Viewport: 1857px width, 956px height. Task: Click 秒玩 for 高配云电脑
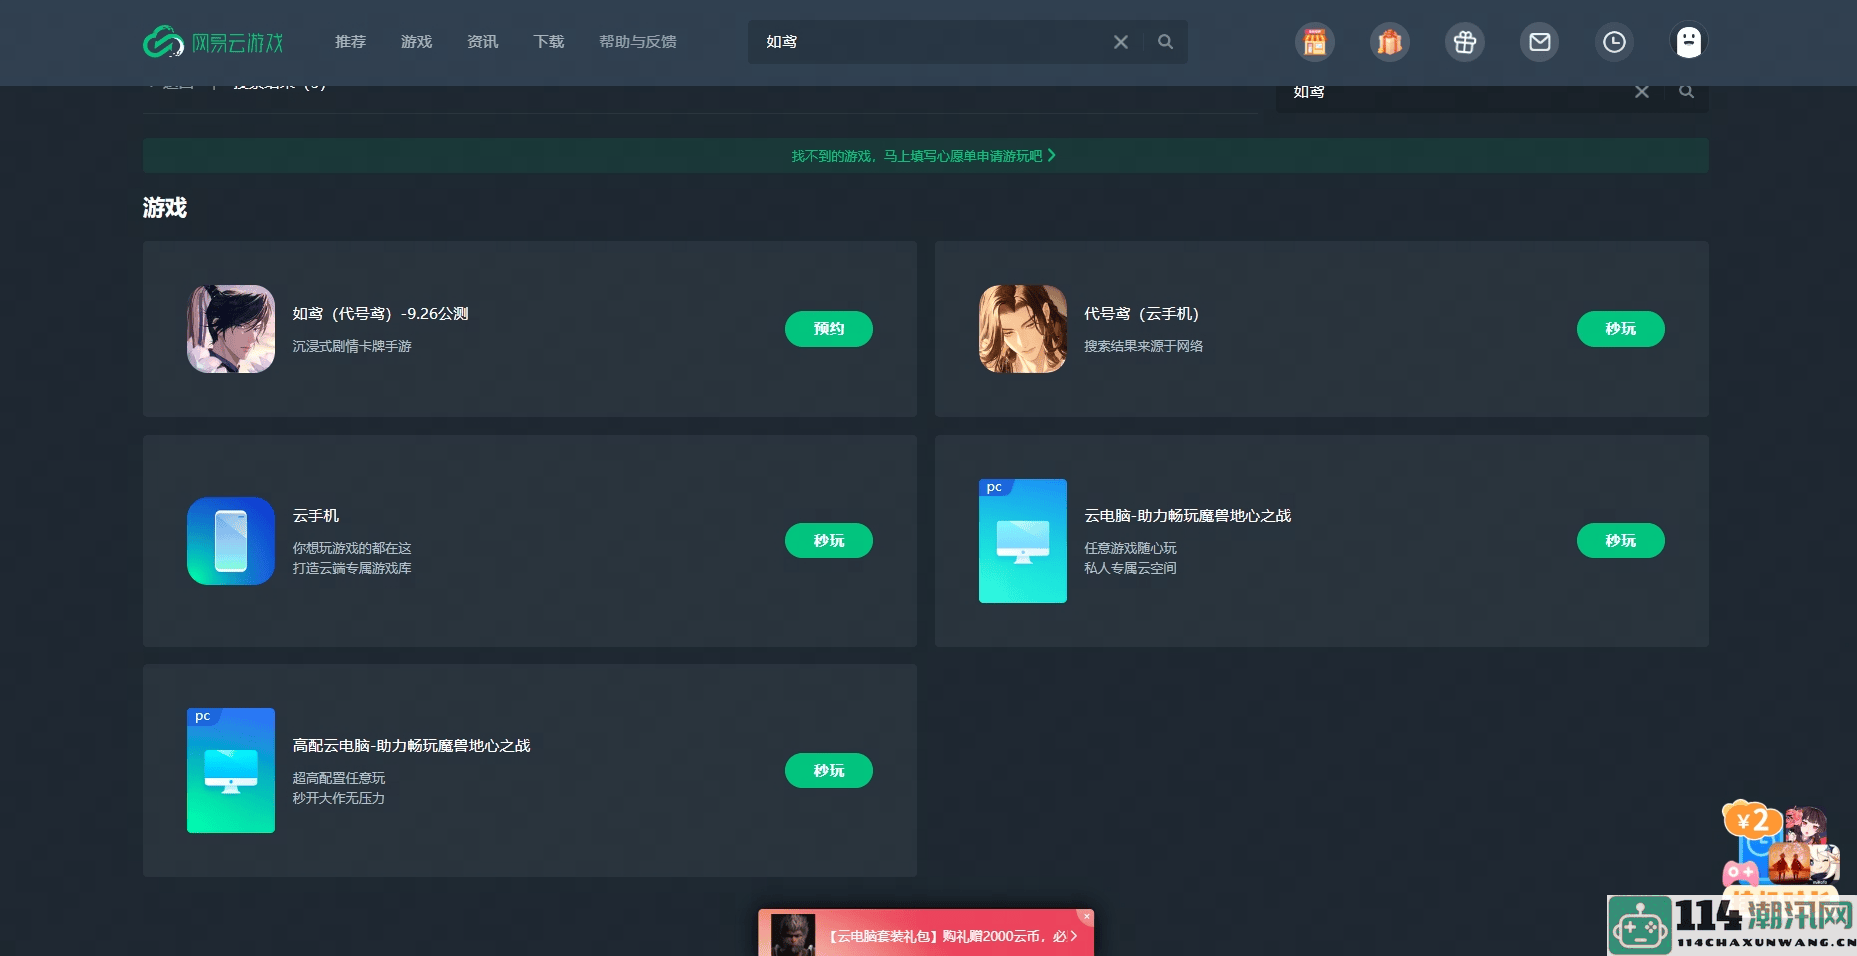tap(829, 770)
